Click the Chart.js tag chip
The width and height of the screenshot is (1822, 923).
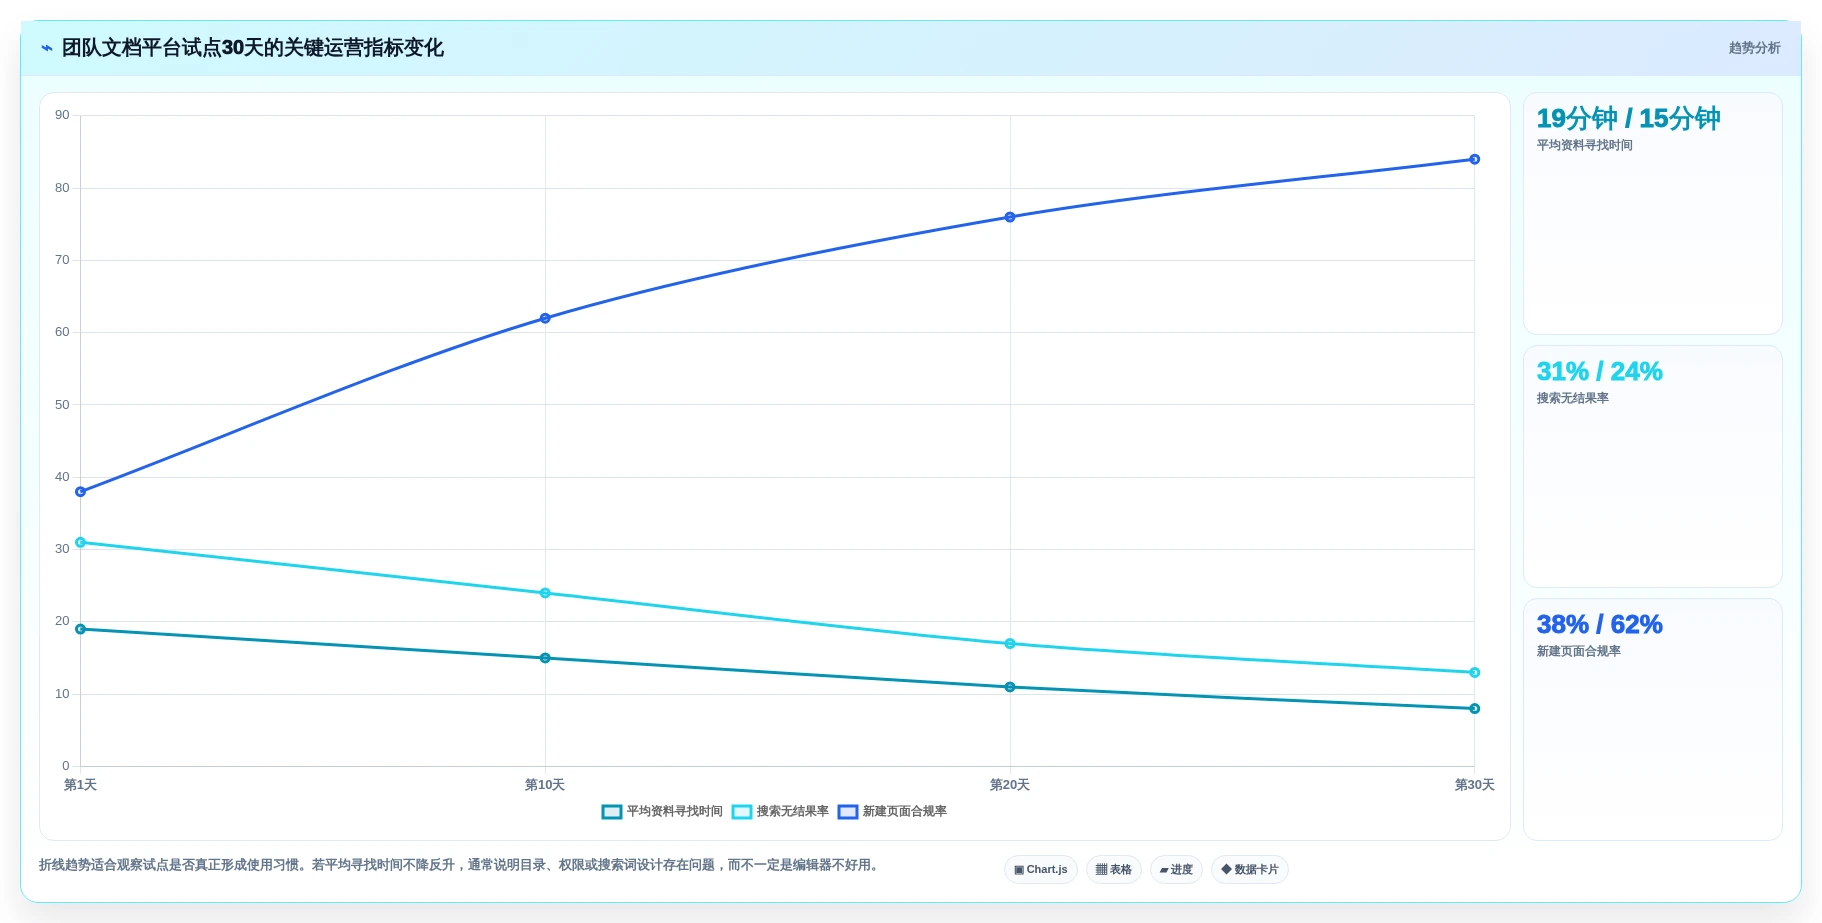1040,869
